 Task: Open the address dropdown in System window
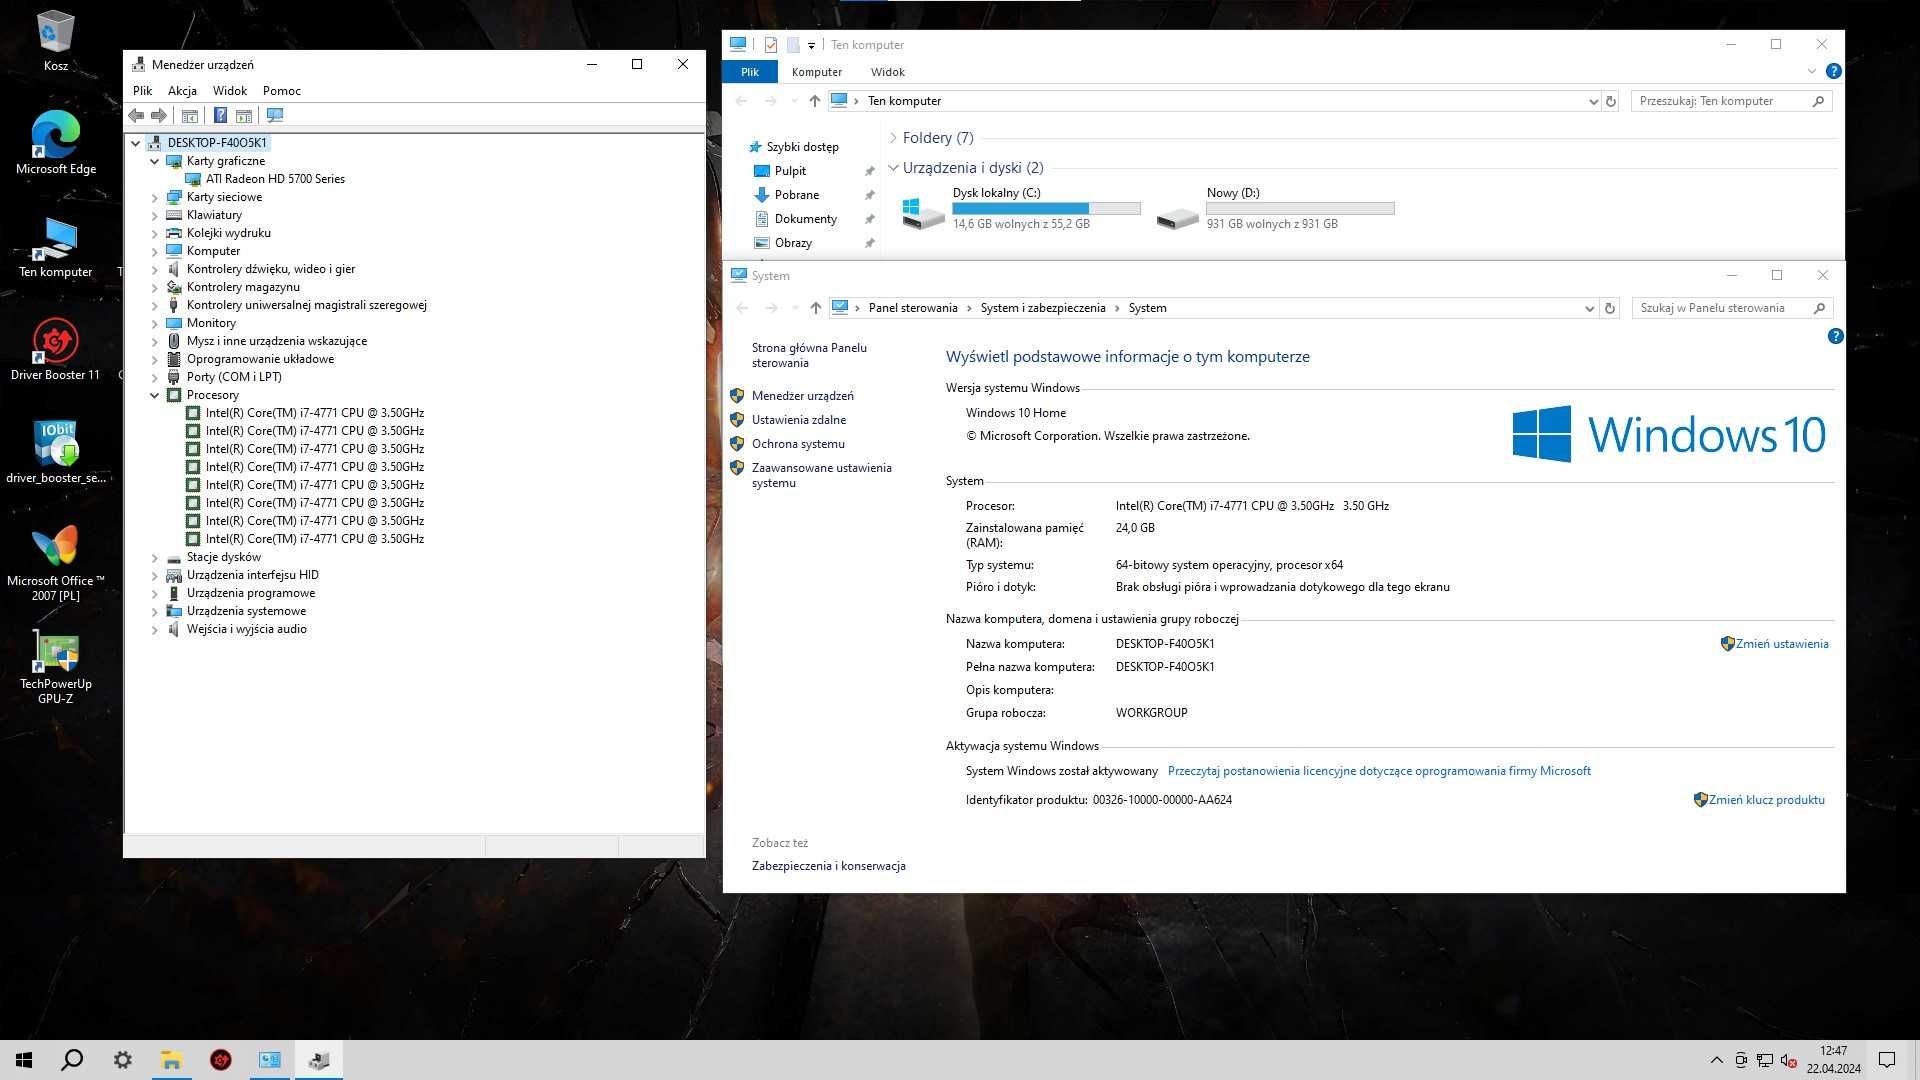click(1589, 308)
